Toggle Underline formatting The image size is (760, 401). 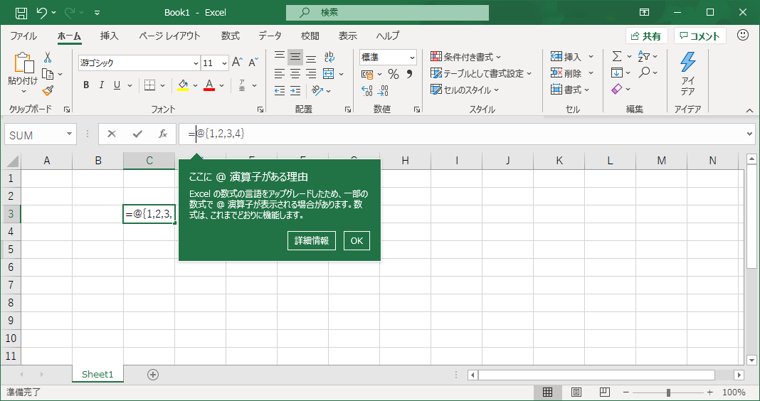click(117, 85)
